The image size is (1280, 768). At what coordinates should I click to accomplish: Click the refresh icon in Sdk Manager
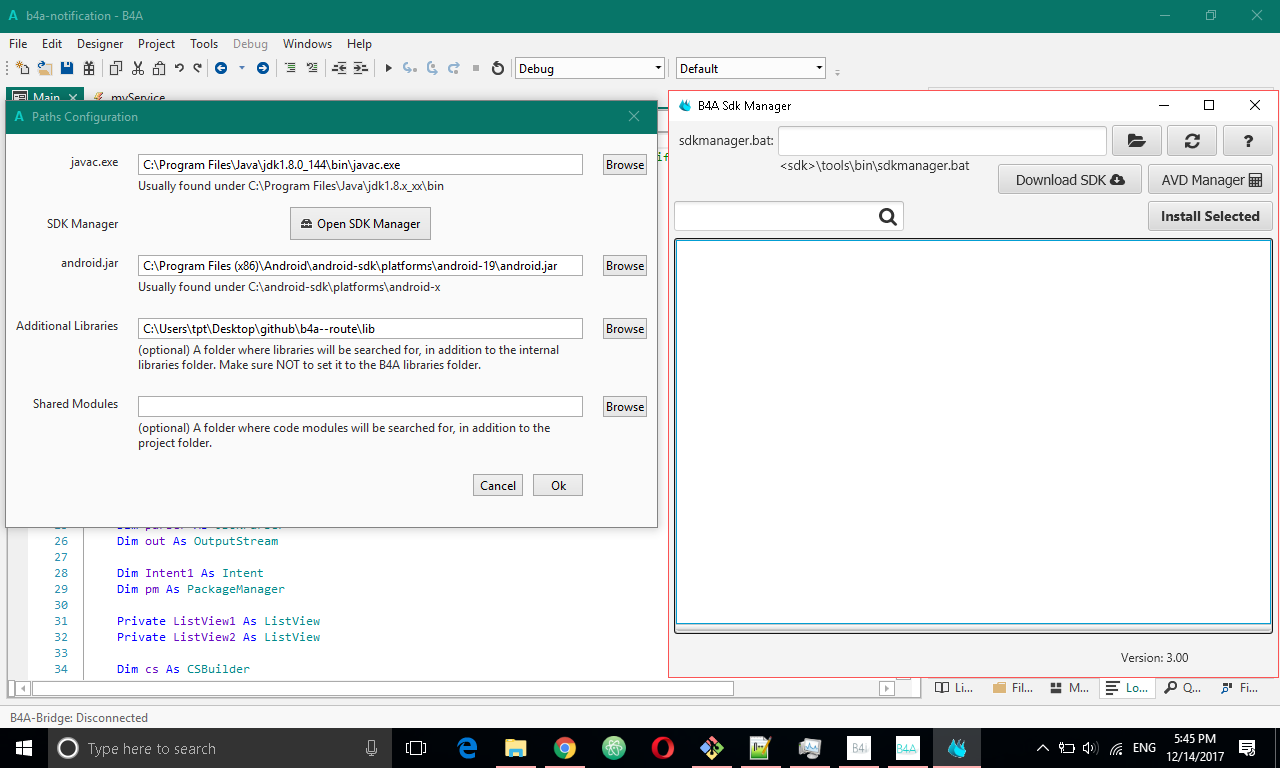1192,141
